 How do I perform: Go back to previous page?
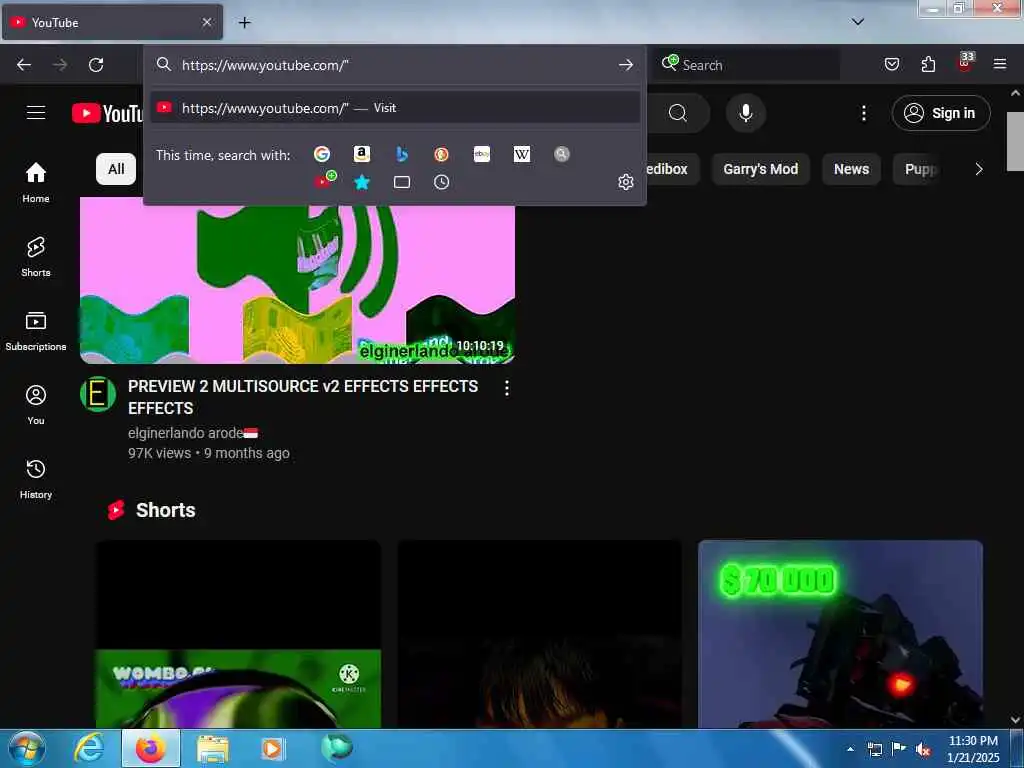tap(24, 65)
